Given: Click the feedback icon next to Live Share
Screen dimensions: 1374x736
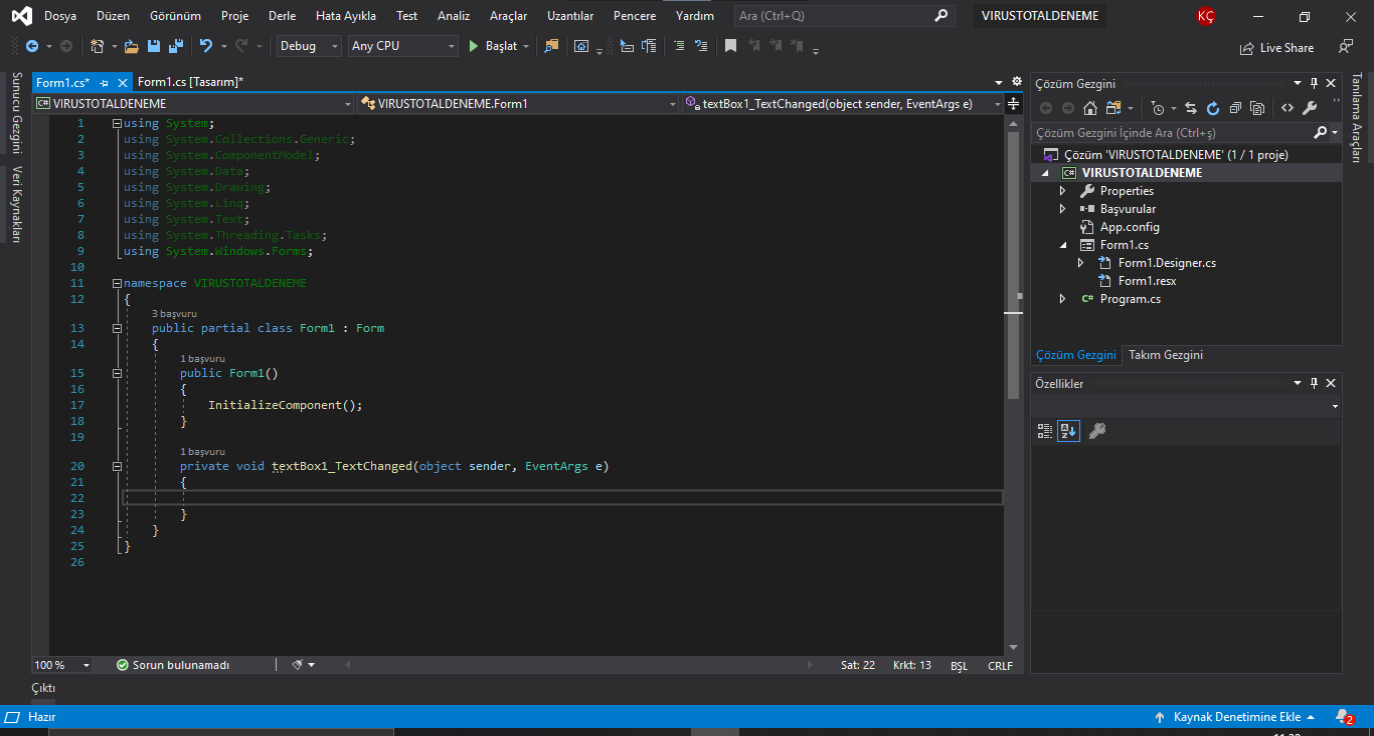Looking at the screenshot, I should click(1345, 47).
